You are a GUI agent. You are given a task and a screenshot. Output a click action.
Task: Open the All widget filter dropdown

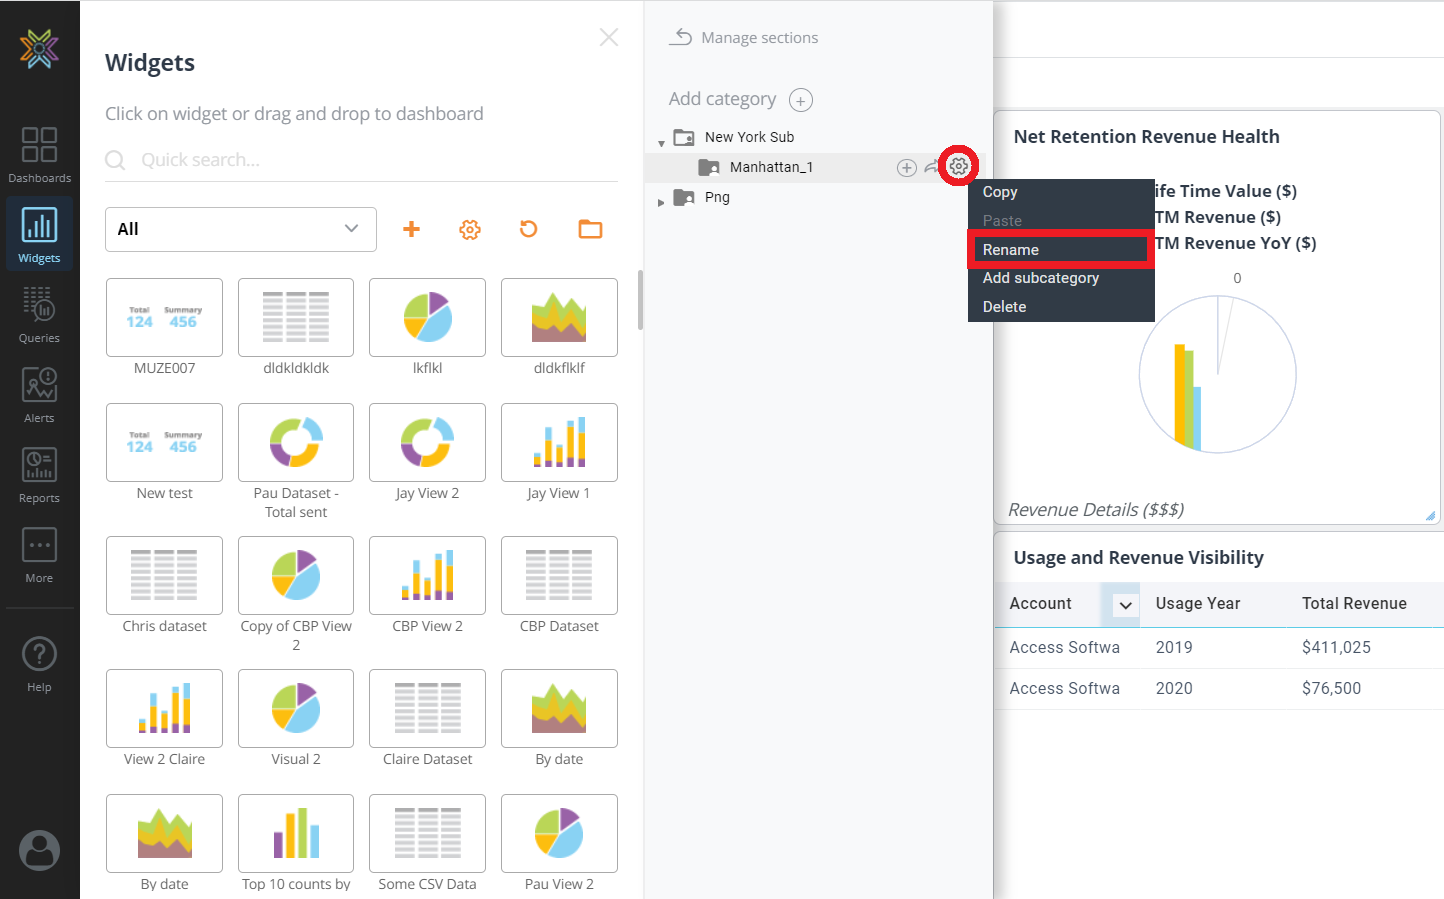click(x=240, y=229)
